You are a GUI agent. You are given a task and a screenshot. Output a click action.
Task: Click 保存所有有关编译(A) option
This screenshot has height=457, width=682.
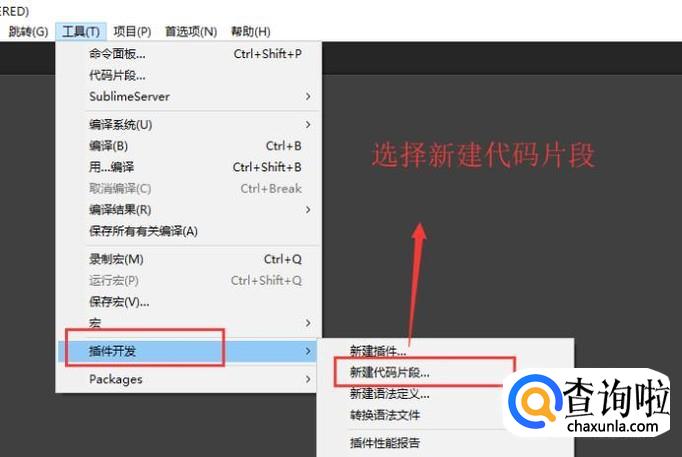188,231
